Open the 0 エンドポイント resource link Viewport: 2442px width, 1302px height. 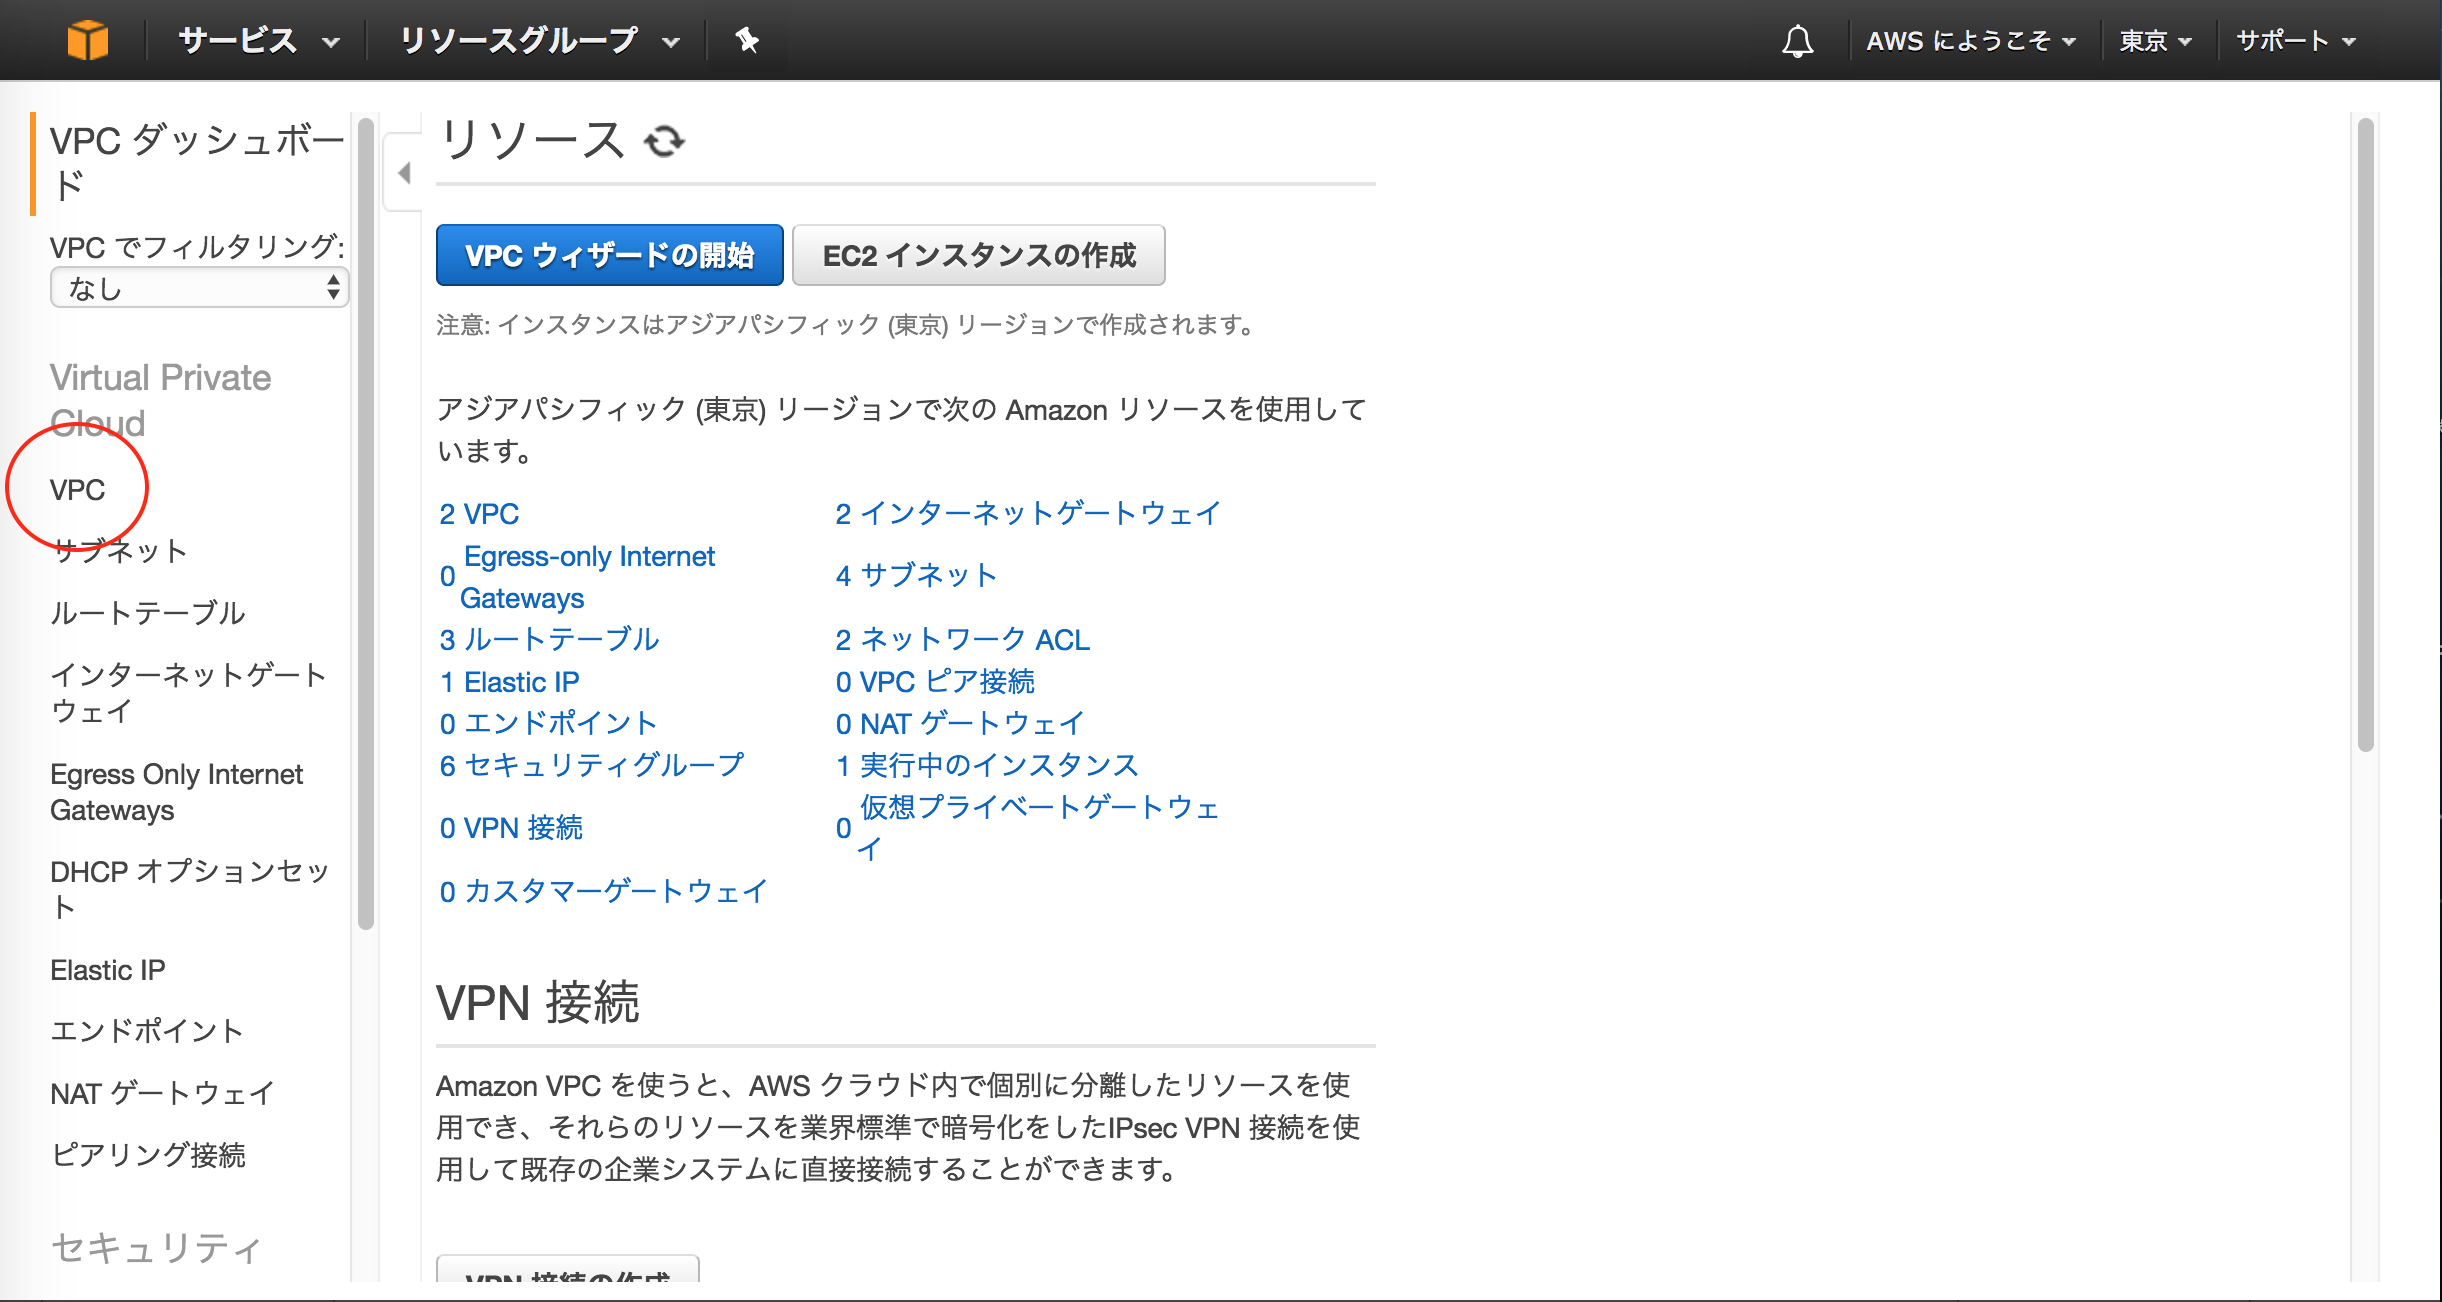548,723
